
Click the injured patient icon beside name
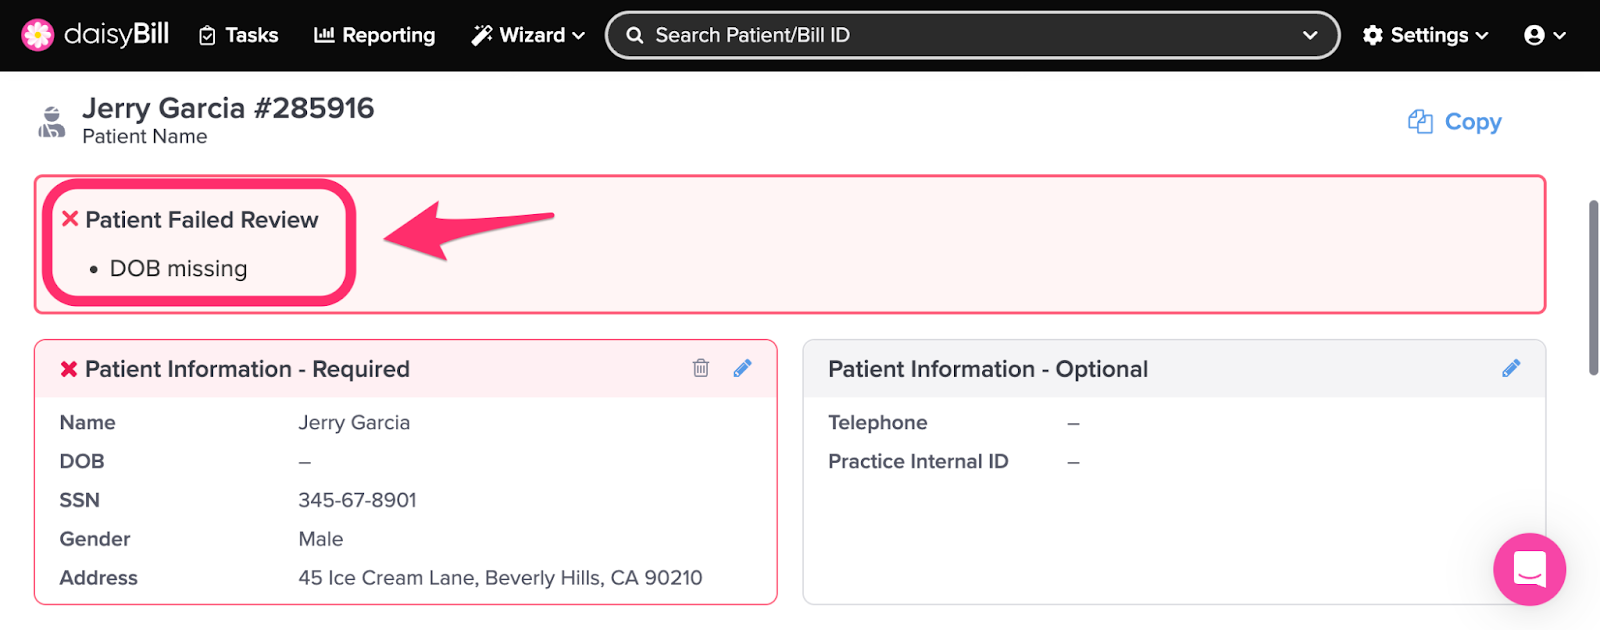pos(51,122)
